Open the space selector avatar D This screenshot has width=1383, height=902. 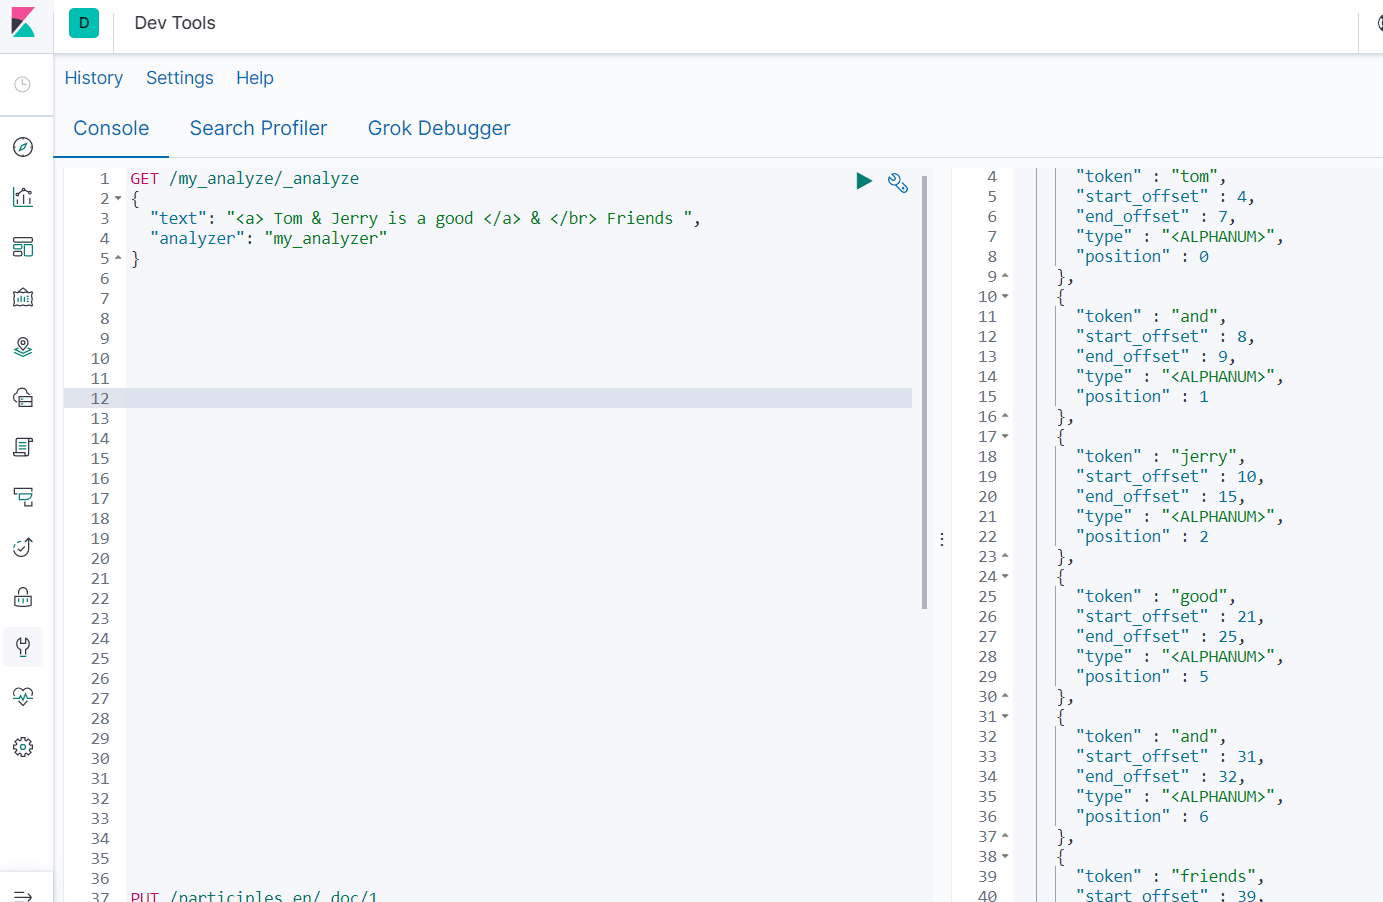[84, 23]
